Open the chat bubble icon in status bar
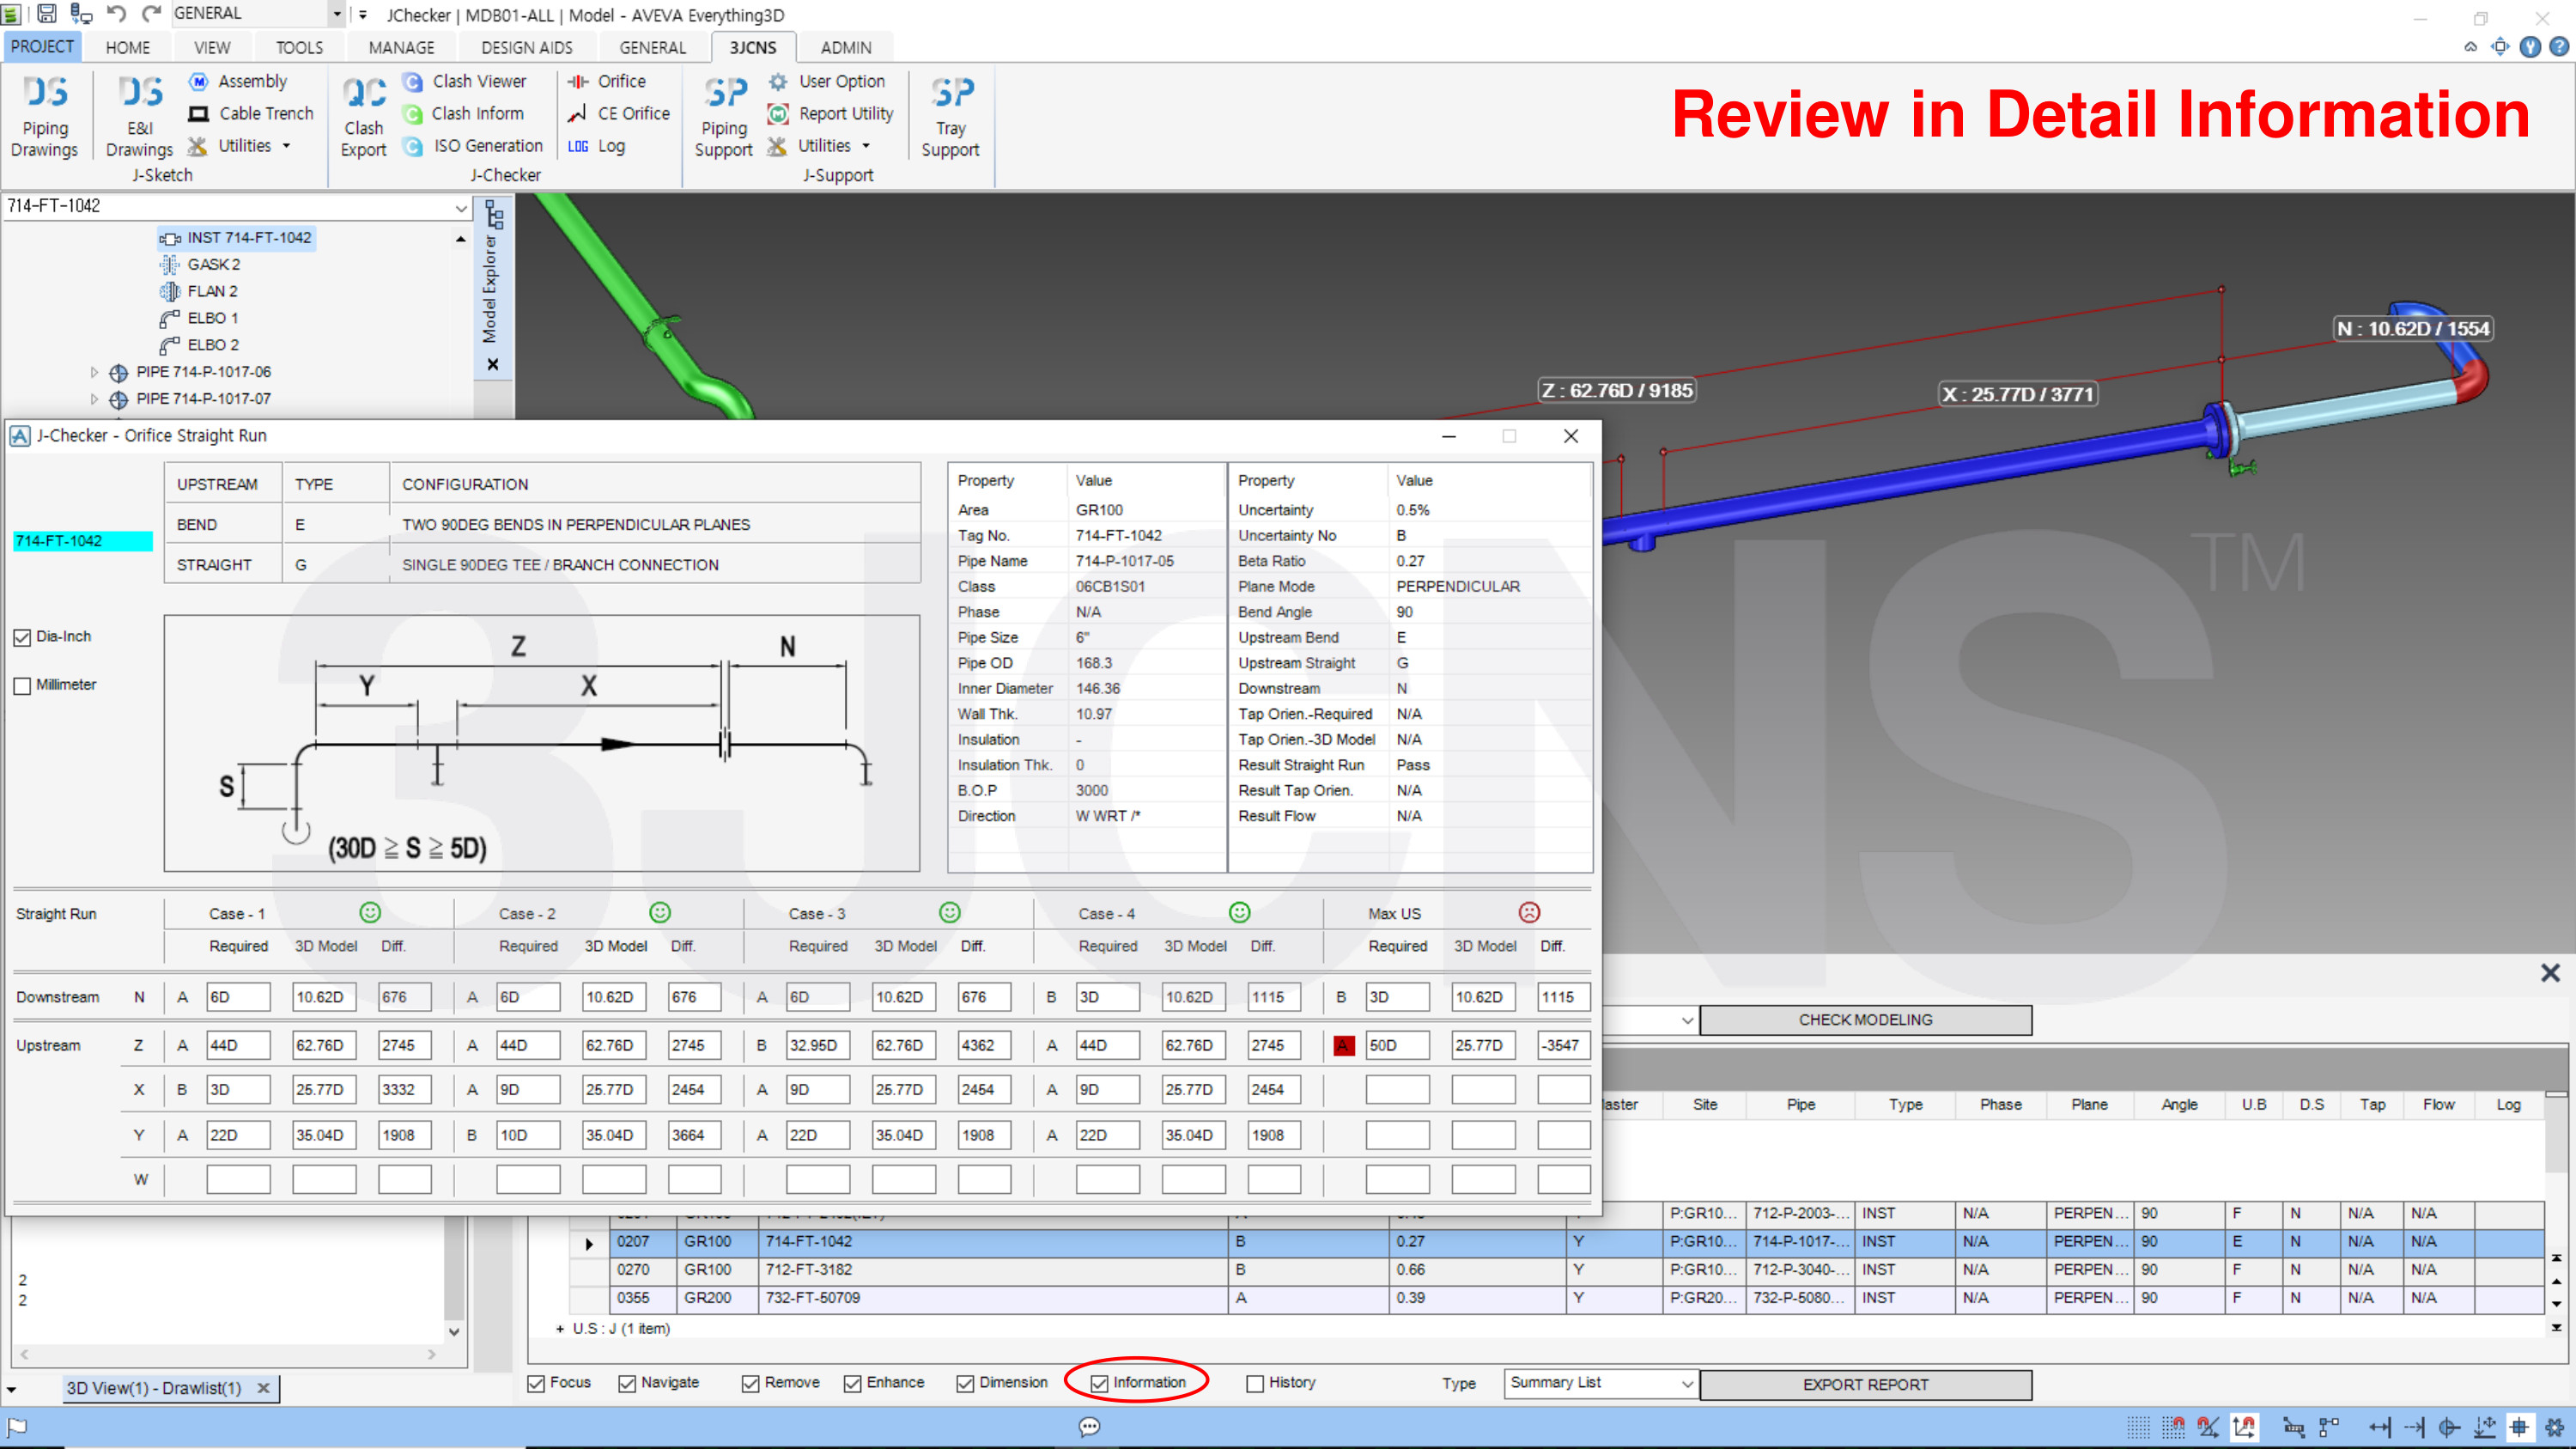2576x1449 pixels. coord(1090,1427)
